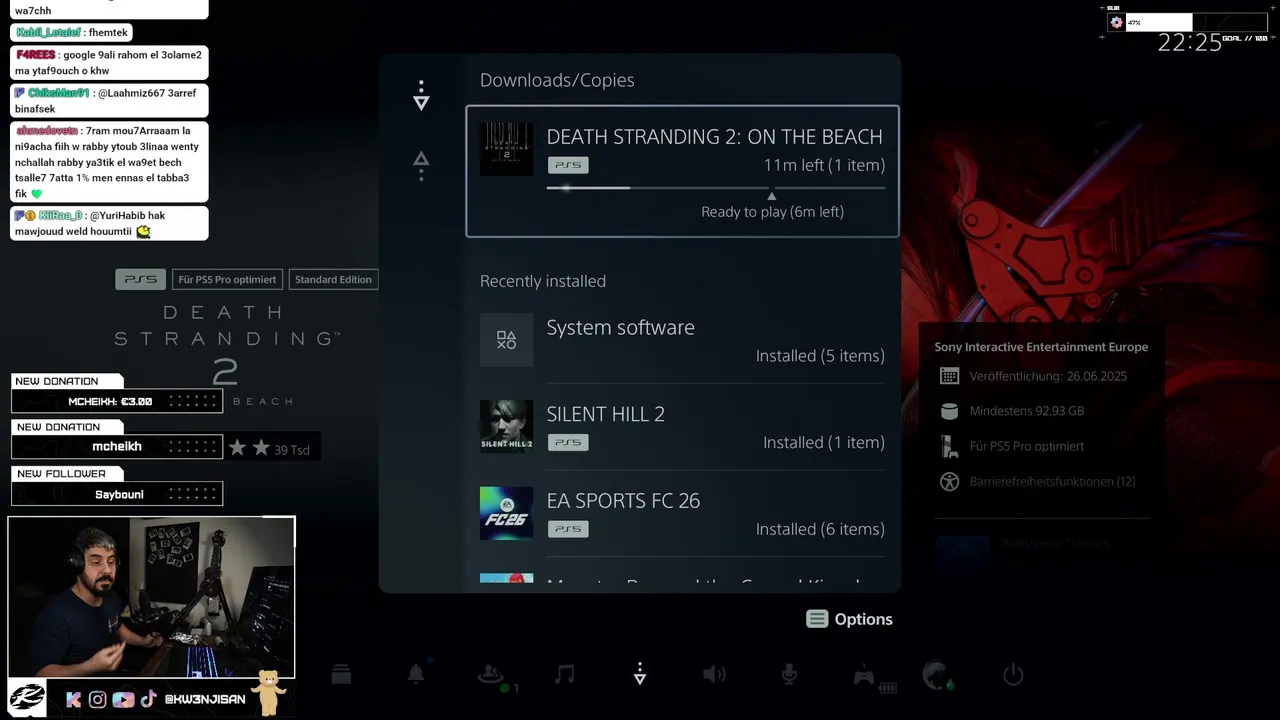Click the 'Ready to play (6m left)' label
The height and width of the screenshot is (720, 1280).
(772, 212)
